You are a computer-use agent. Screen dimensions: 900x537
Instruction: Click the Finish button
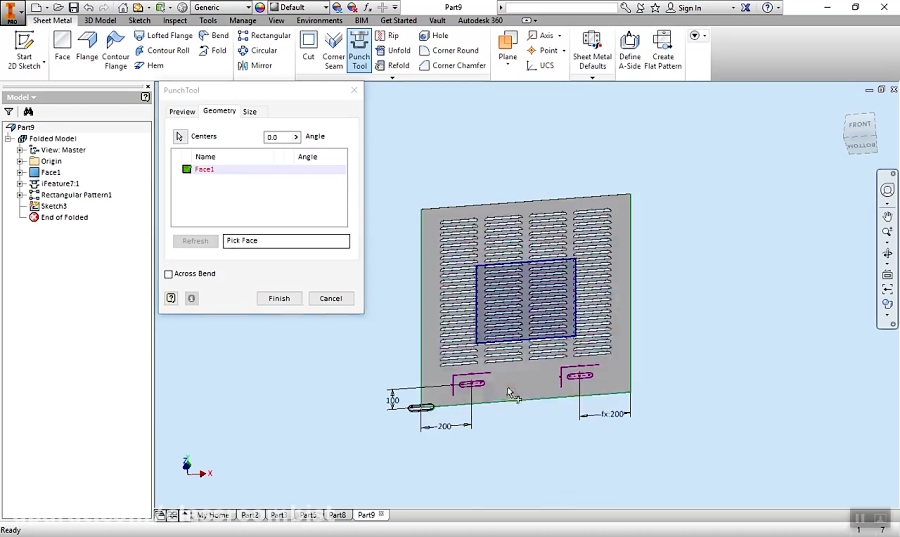(279, 298)
